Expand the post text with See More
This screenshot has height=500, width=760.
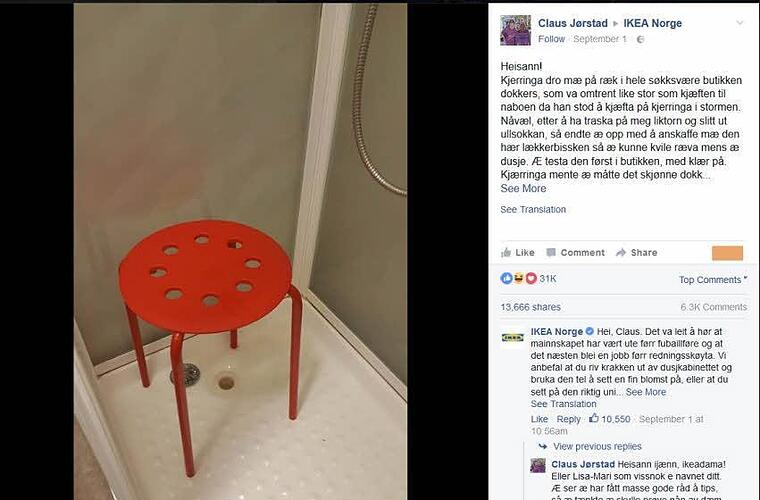tap(523, 188)
